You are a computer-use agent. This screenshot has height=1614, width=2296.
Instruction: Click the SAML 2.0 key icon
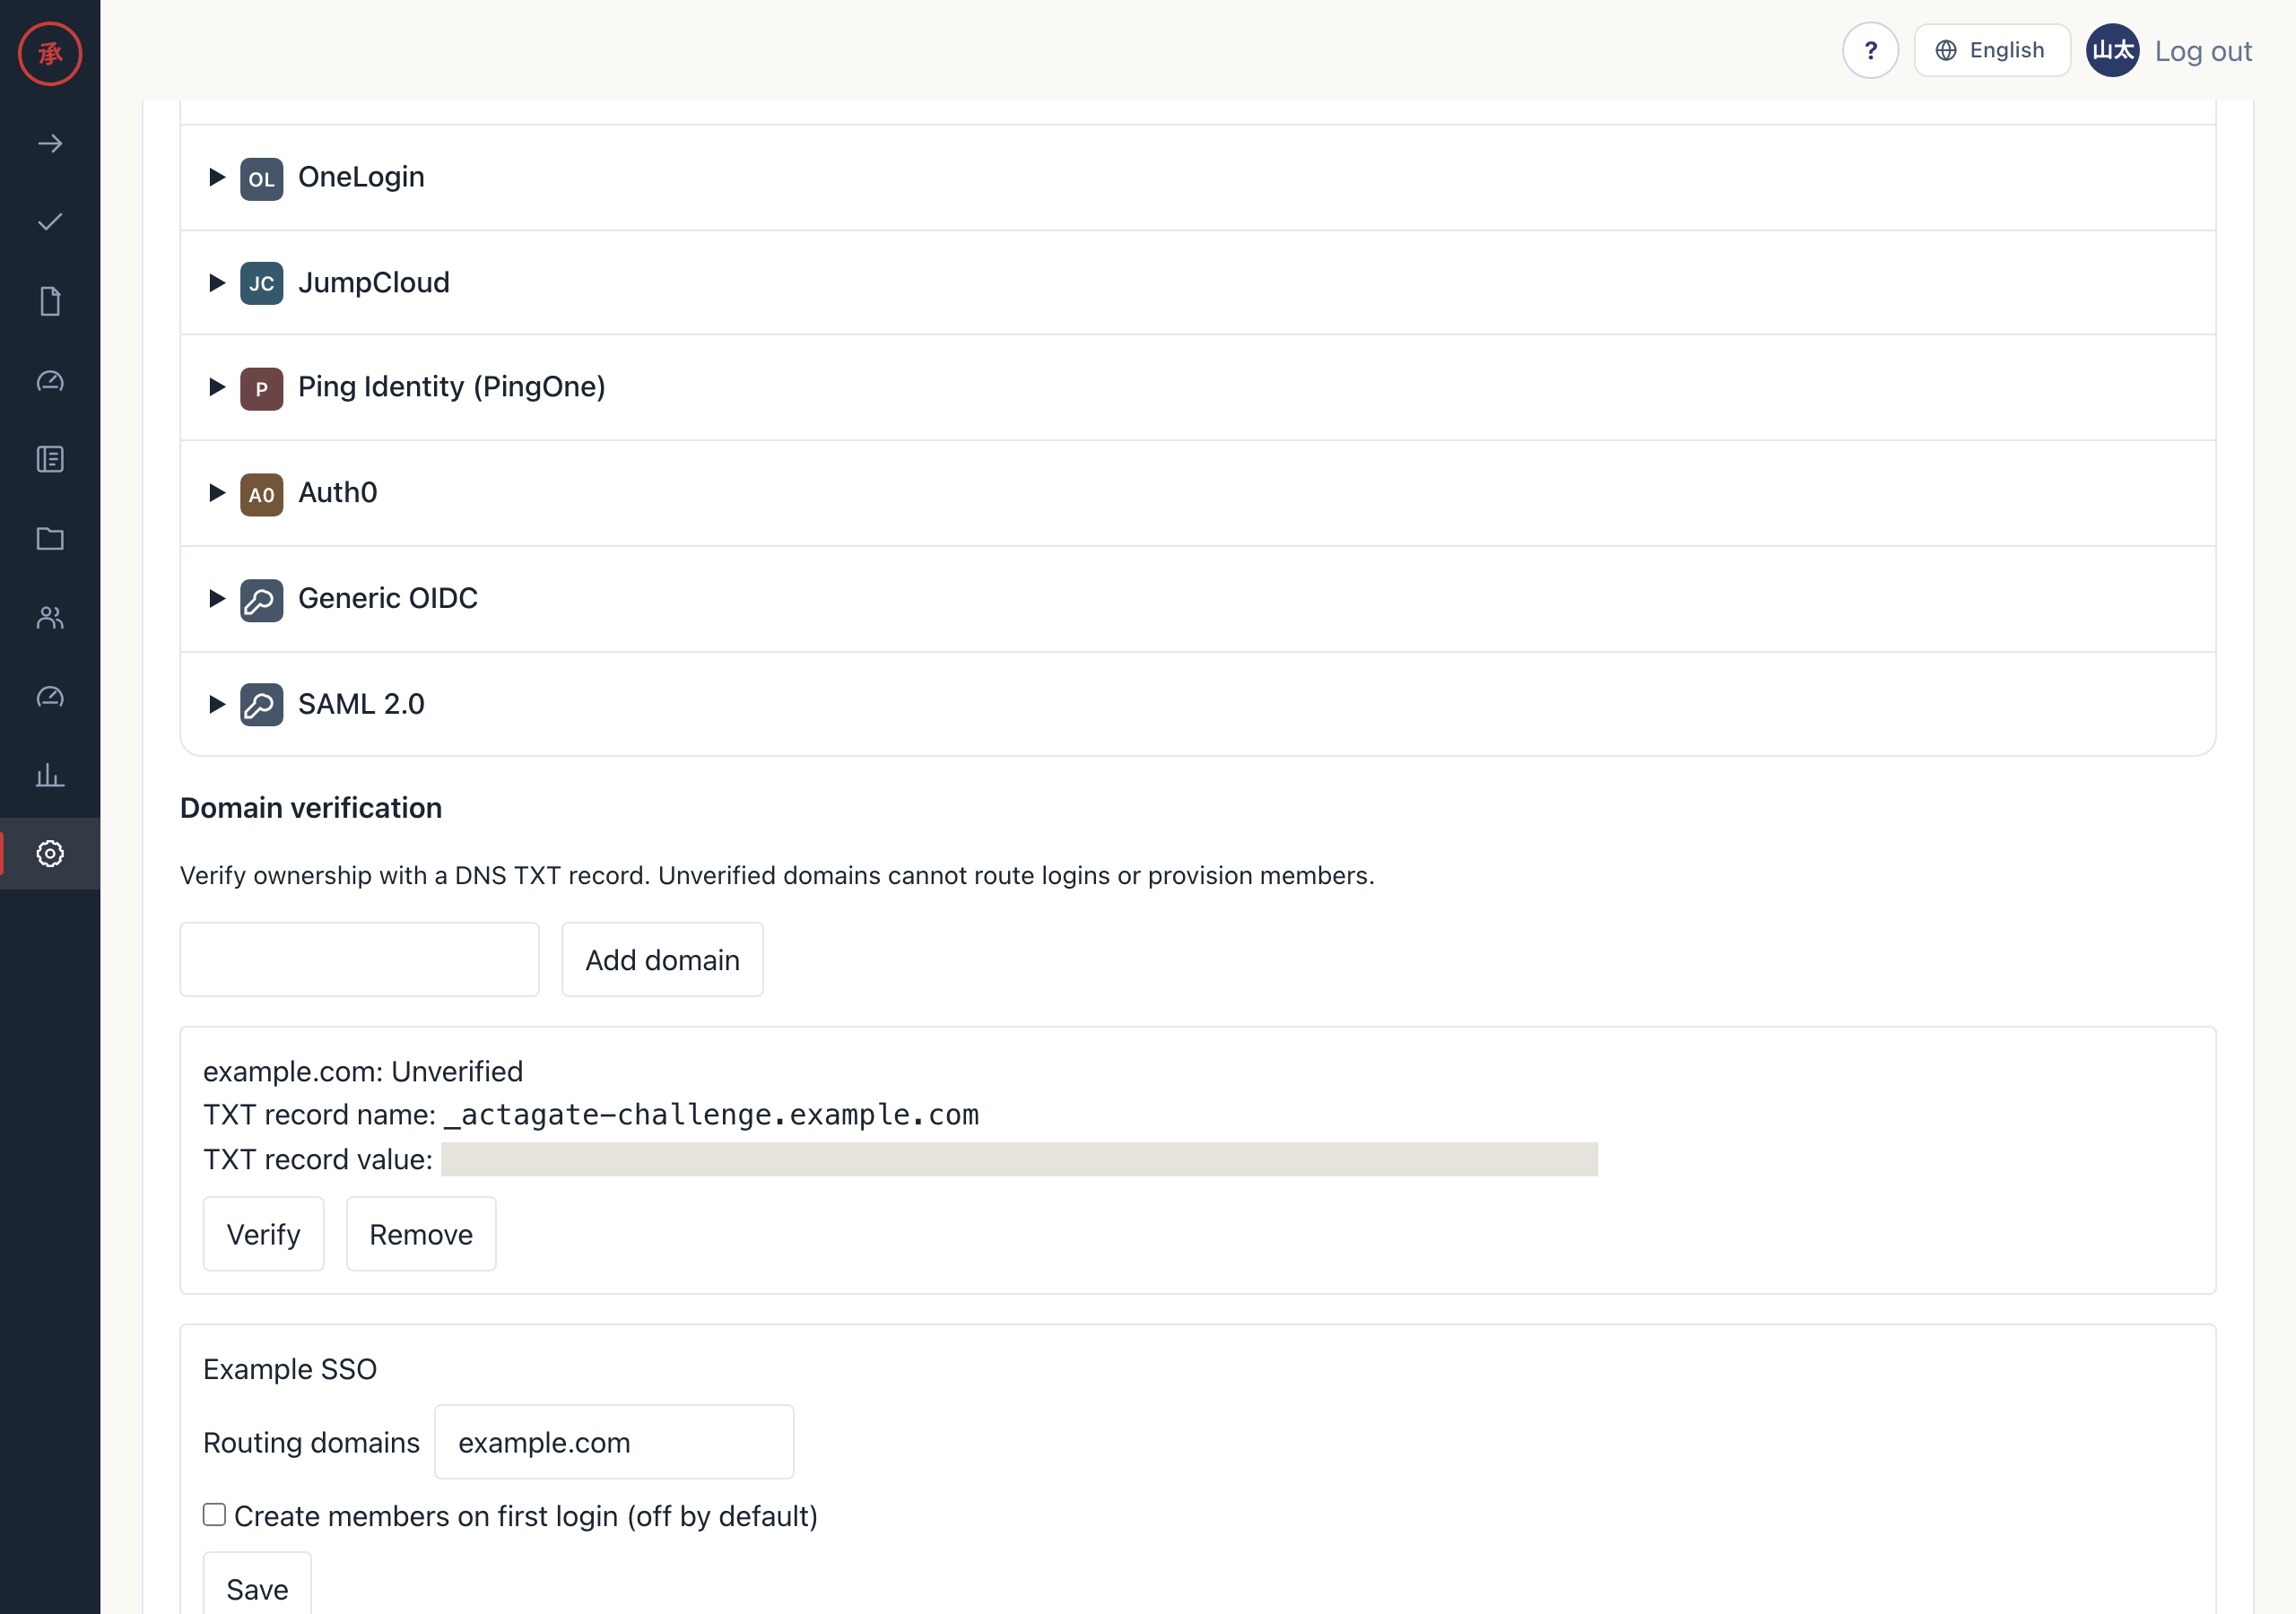[261, 705]
